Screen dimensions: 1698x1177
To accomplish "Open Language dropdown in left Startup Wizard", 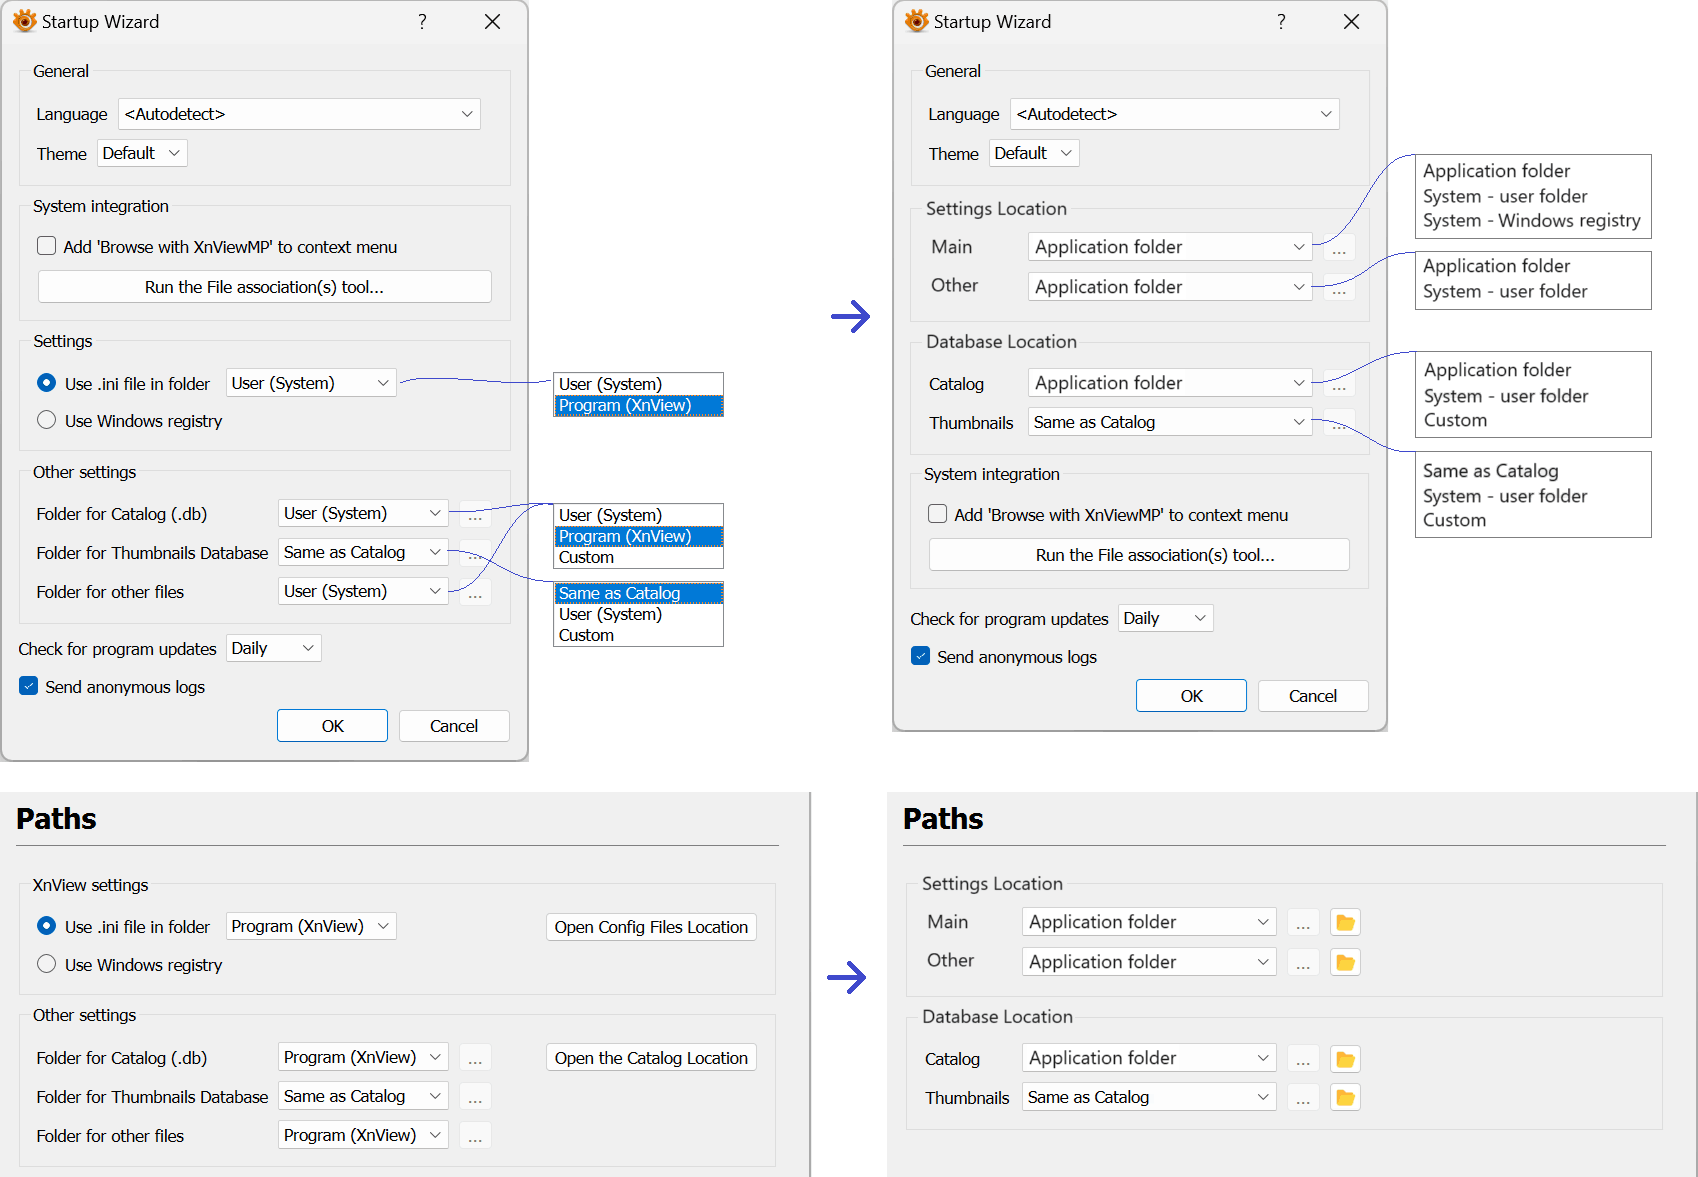I will click(299, 114).
